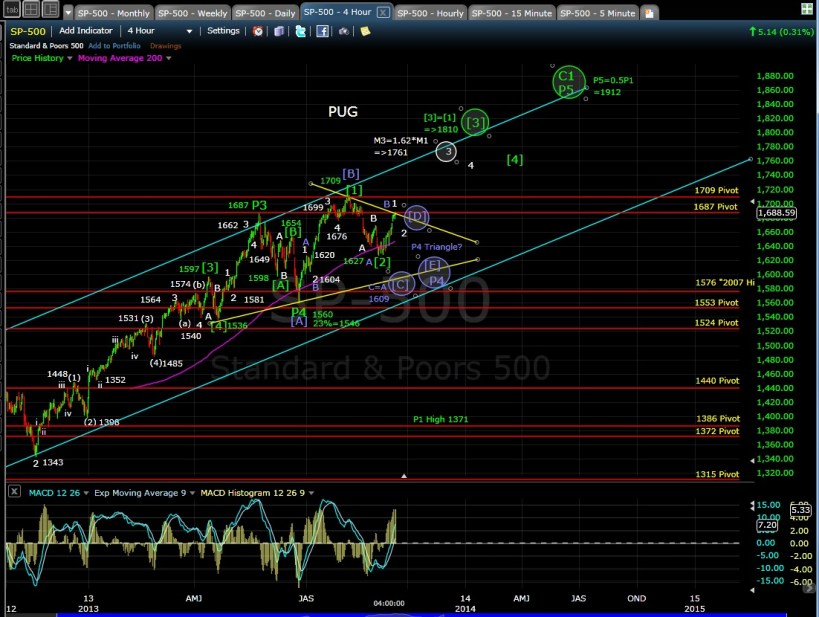This screenshot has width=819, height=617.
Task: Select the SP-500 - 4 Hour tab
Action: pyautogui.click(x=337, y=12)
